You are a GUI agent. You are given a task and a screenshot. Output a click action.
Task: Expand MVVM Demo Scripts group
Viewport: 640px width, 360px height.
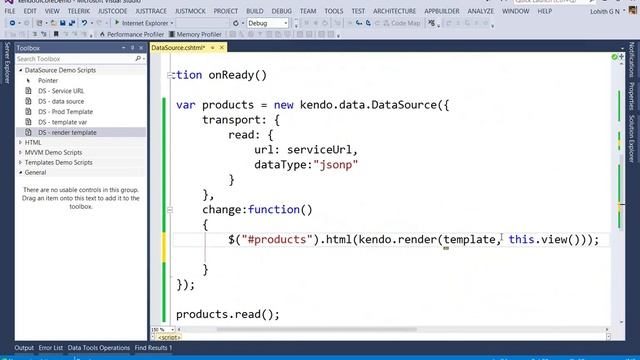click(20, 152)
